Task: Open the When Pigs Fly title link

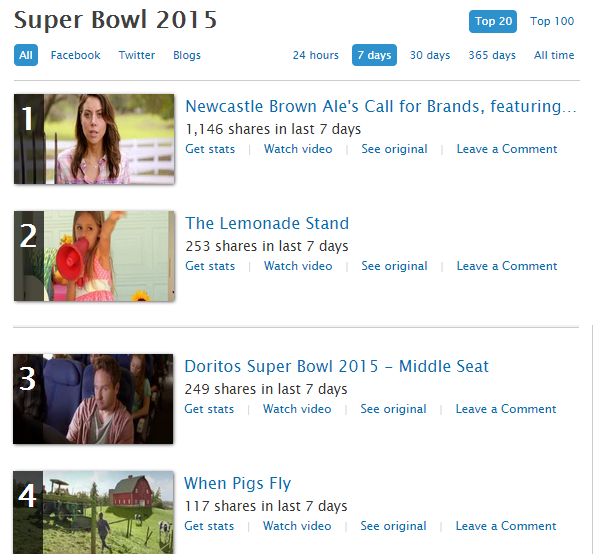Action: (238, 483)
